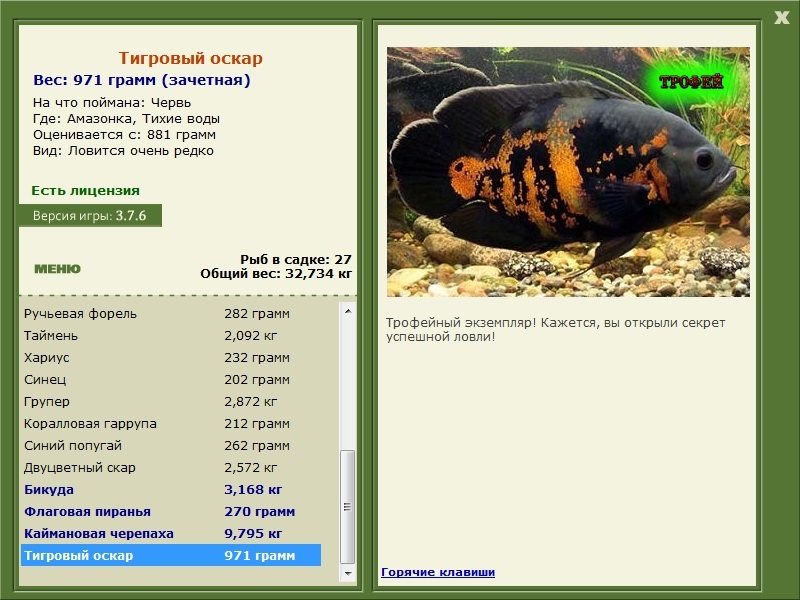Click the Вес: 971 грамм (зачетная) line

[x=142, y=80]
